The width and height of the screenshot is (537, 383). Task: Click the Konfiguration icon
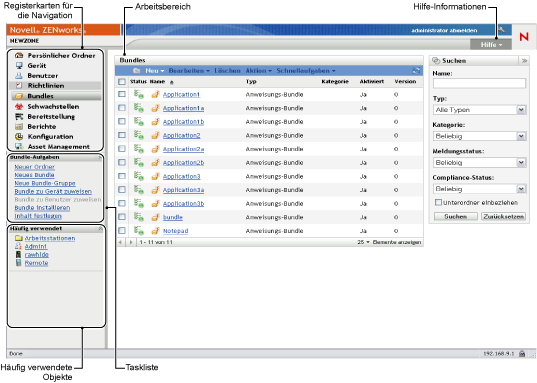click(19, 136)
